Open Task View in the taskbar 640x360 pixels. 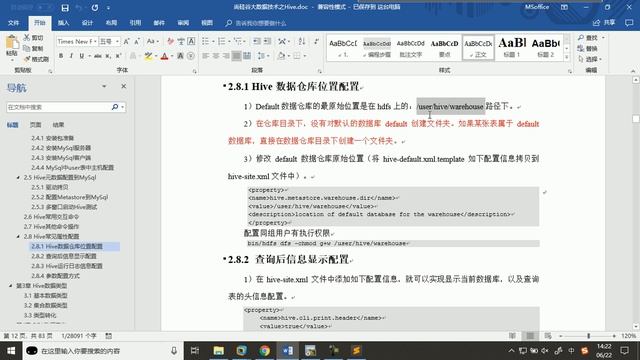tap(195, 351)
